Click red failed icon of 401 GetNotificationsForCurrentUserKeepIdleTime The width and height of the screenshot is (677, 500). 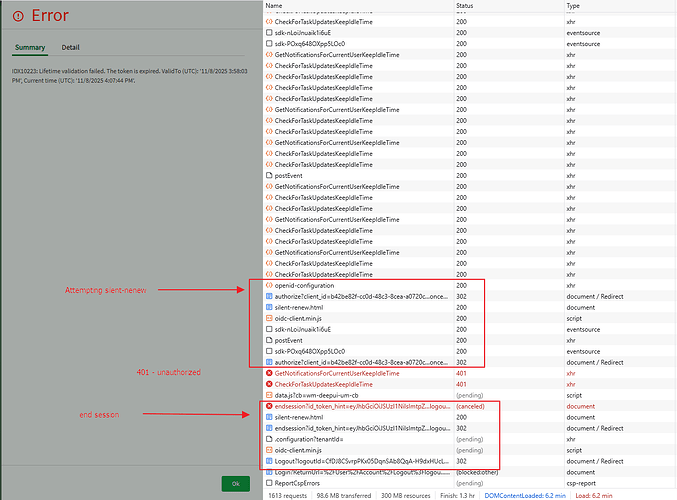[x=269, y=373]
